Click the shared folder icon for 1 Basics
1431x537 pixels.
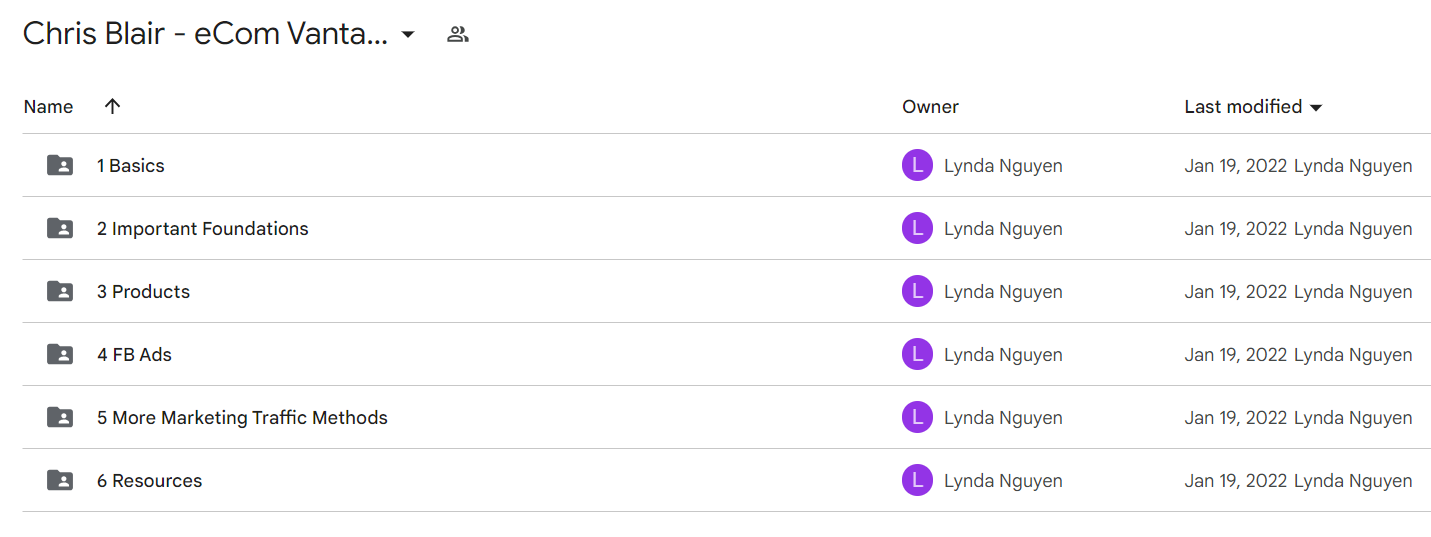[60, 166]
